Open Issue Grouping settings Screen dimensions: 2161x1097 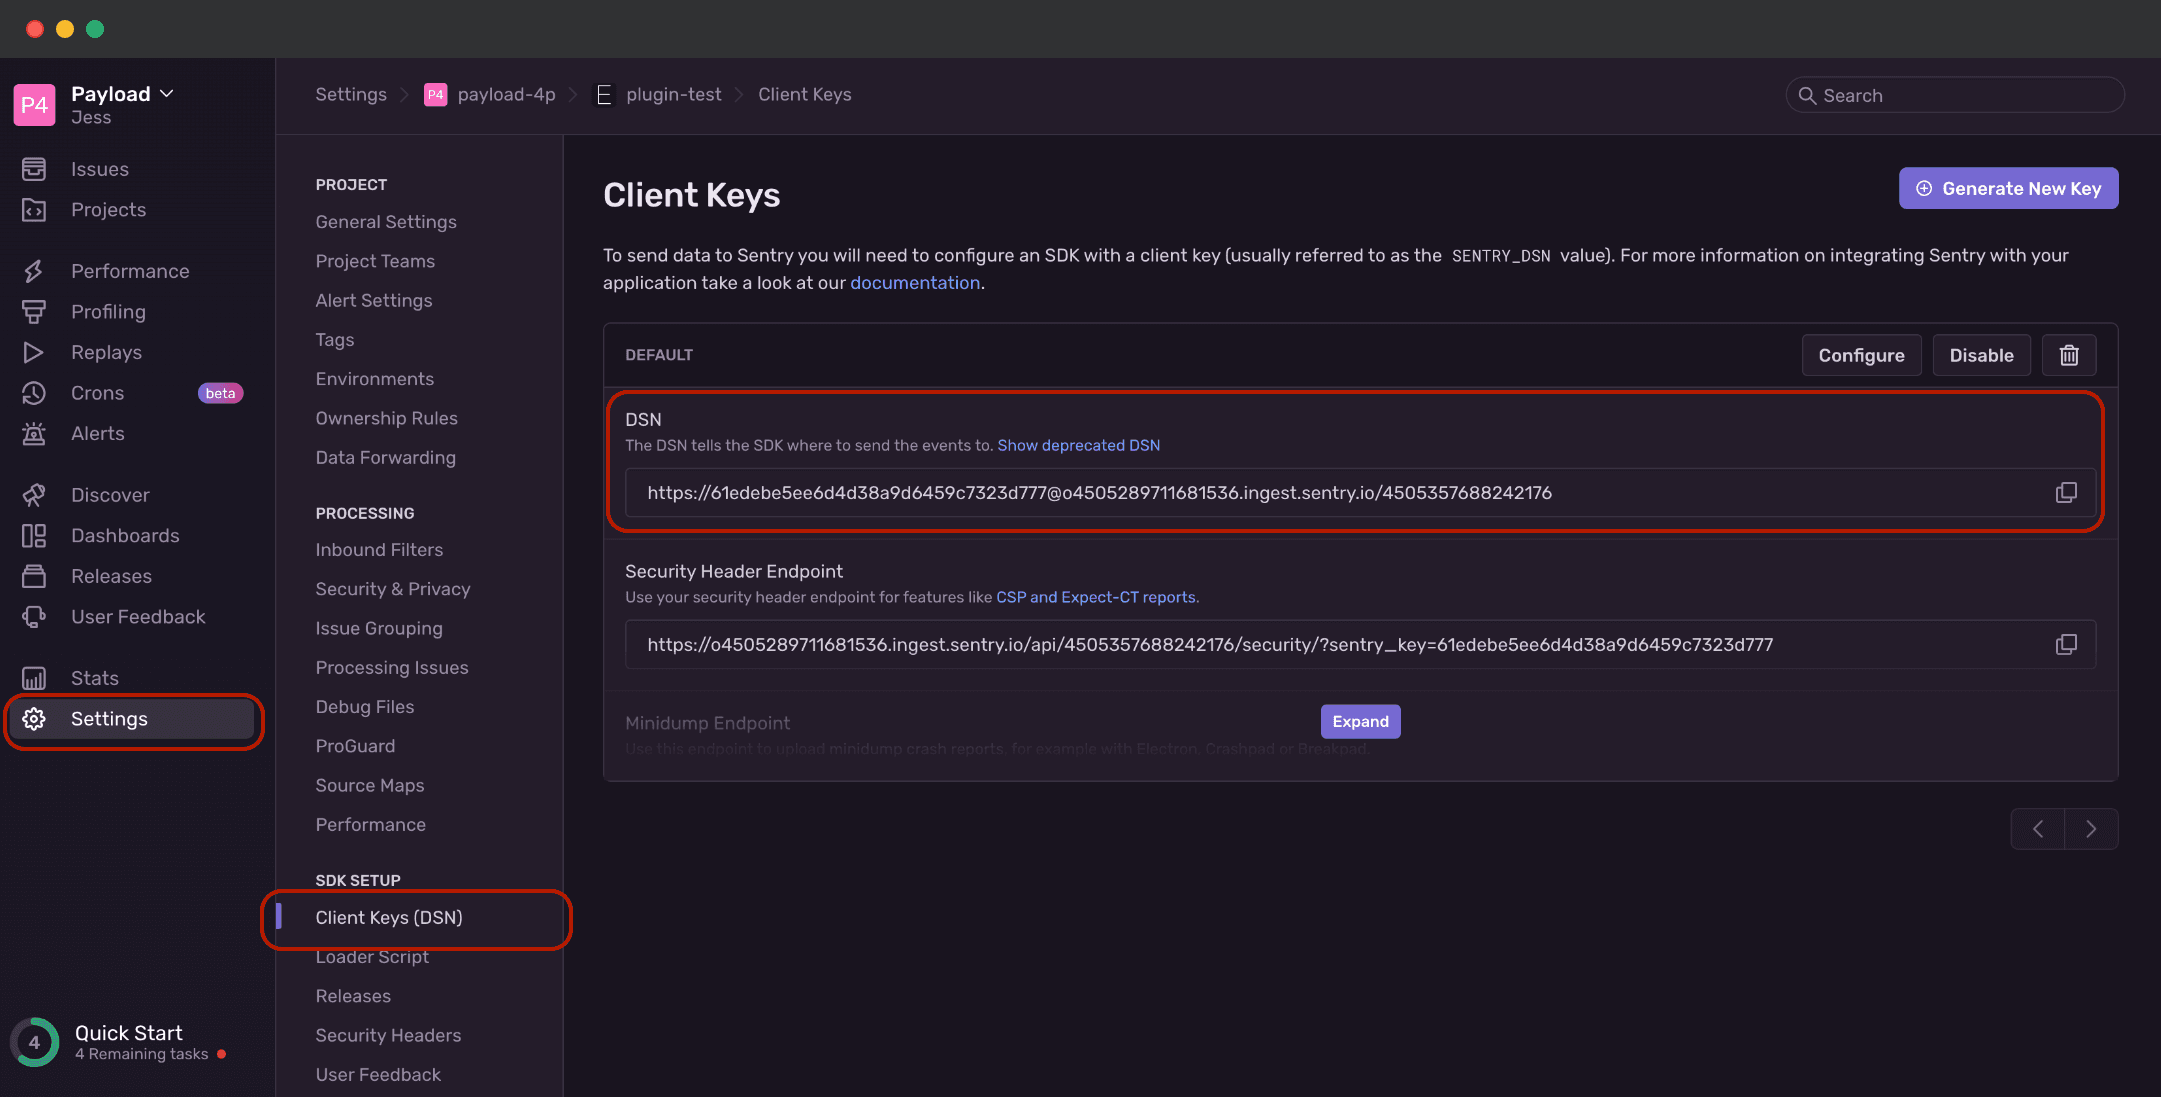click(x=379, y=628)
